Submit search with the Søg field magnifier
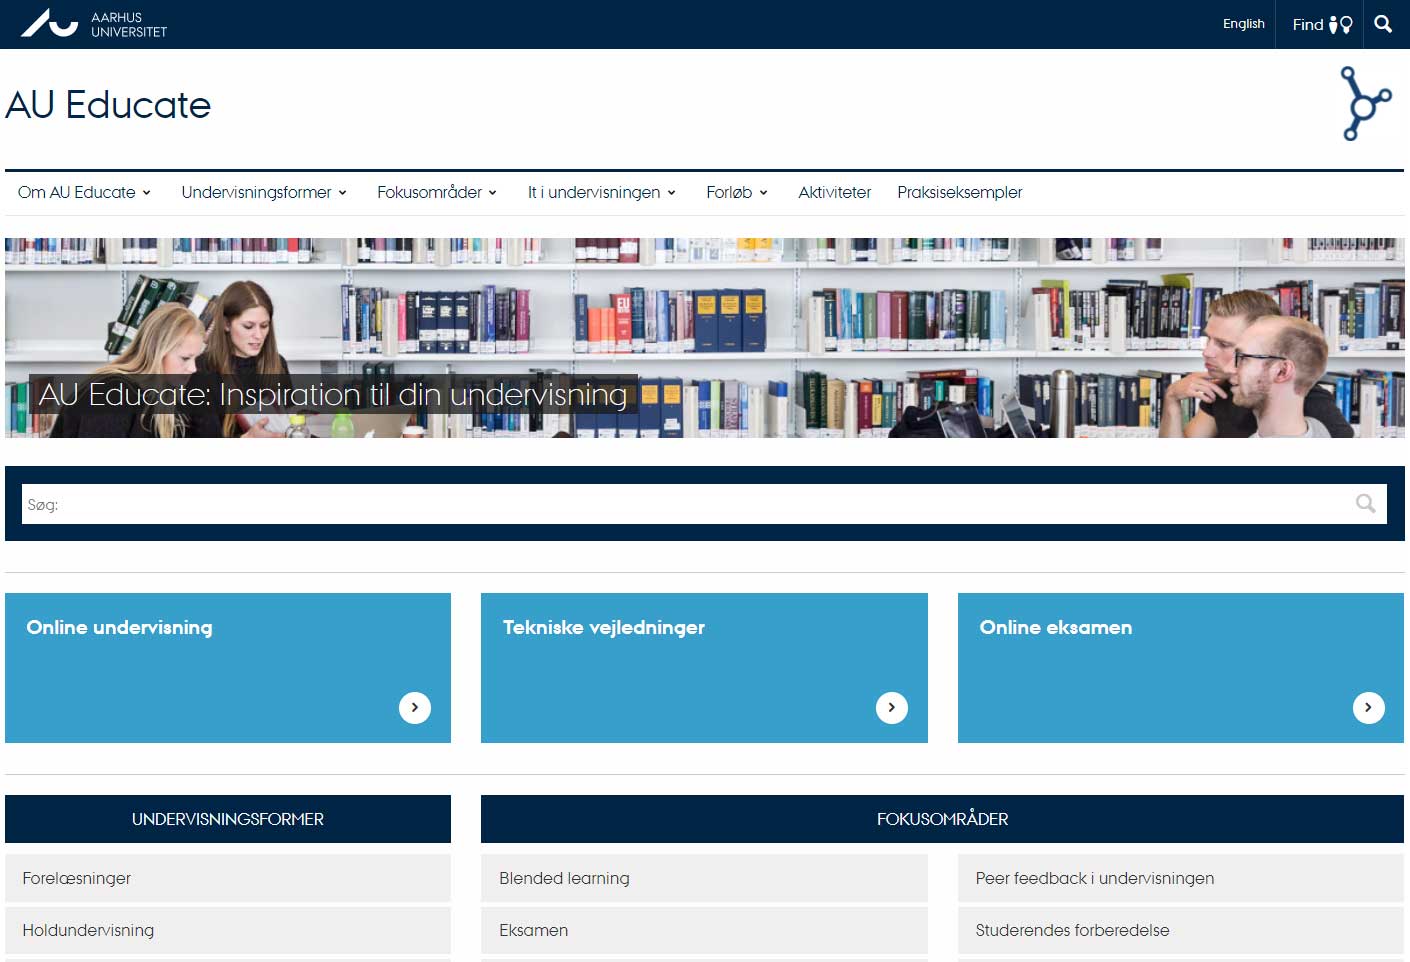 pyautogui.click(x=1365, y=504)
